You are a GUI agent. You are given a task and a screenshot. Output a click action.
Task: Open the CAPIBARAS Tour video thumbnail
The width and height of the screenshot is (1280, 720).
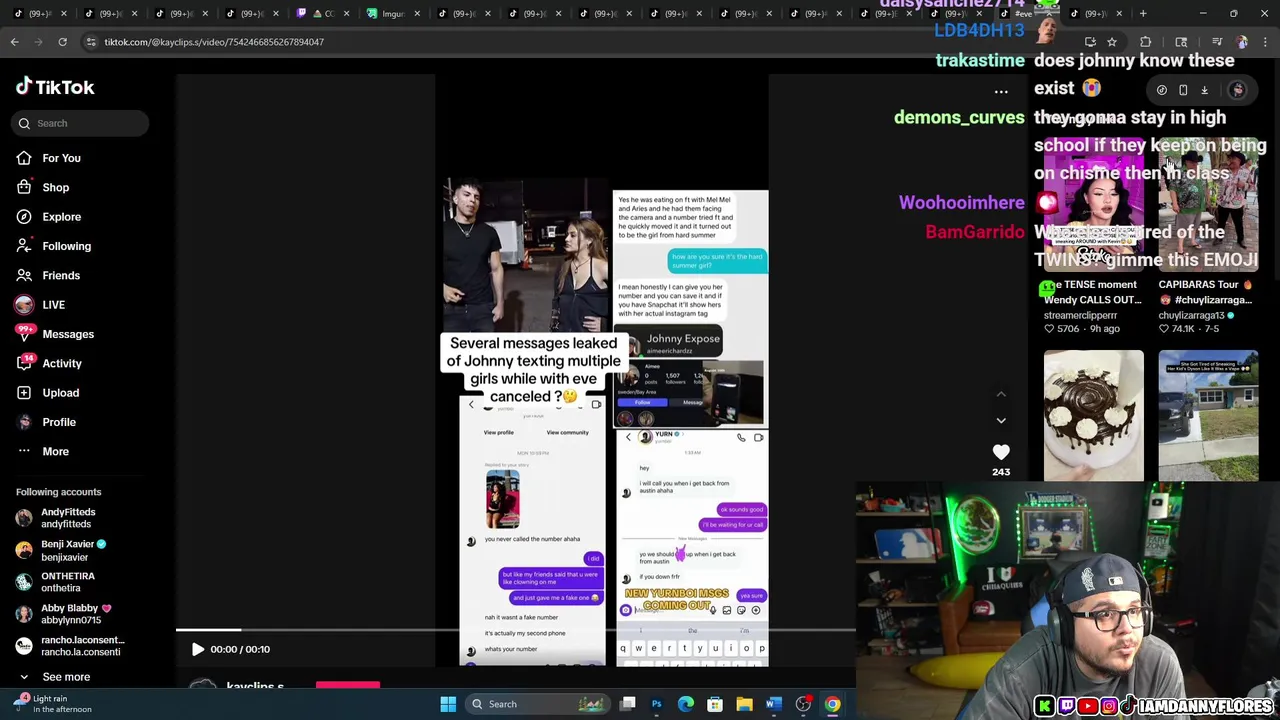click(1208, 205)
